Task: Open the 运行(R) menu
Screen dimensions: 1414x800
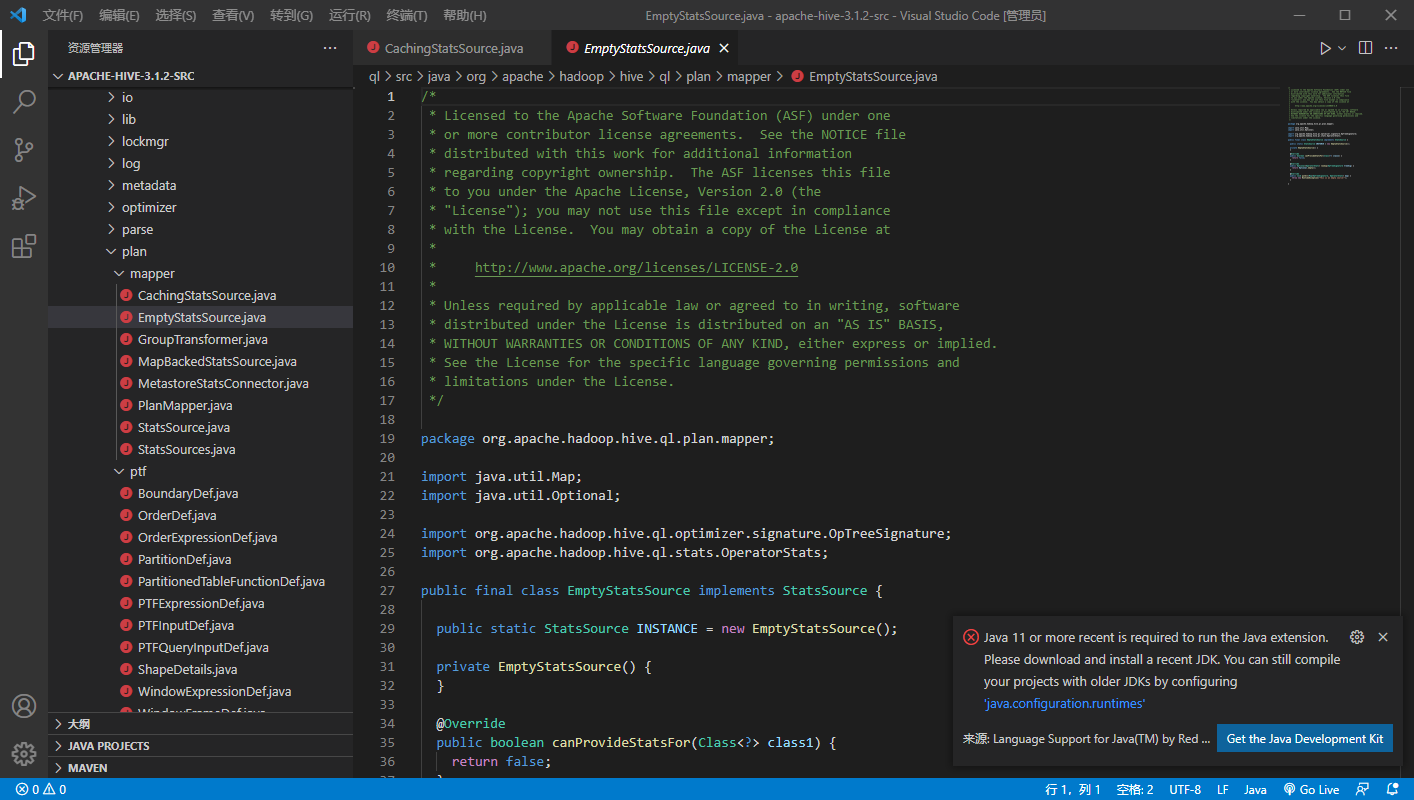Action: [349, 15]
